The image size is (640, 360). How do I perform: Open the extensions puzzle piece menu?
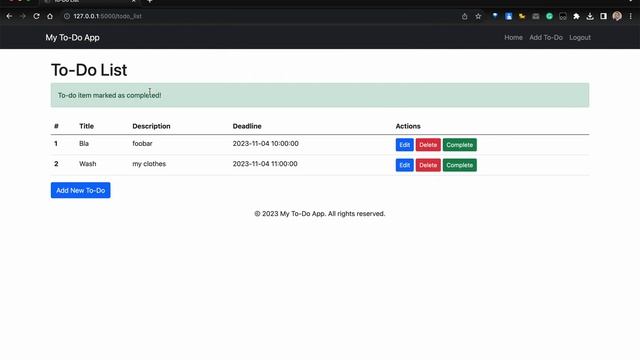click(x=576, y=16)
